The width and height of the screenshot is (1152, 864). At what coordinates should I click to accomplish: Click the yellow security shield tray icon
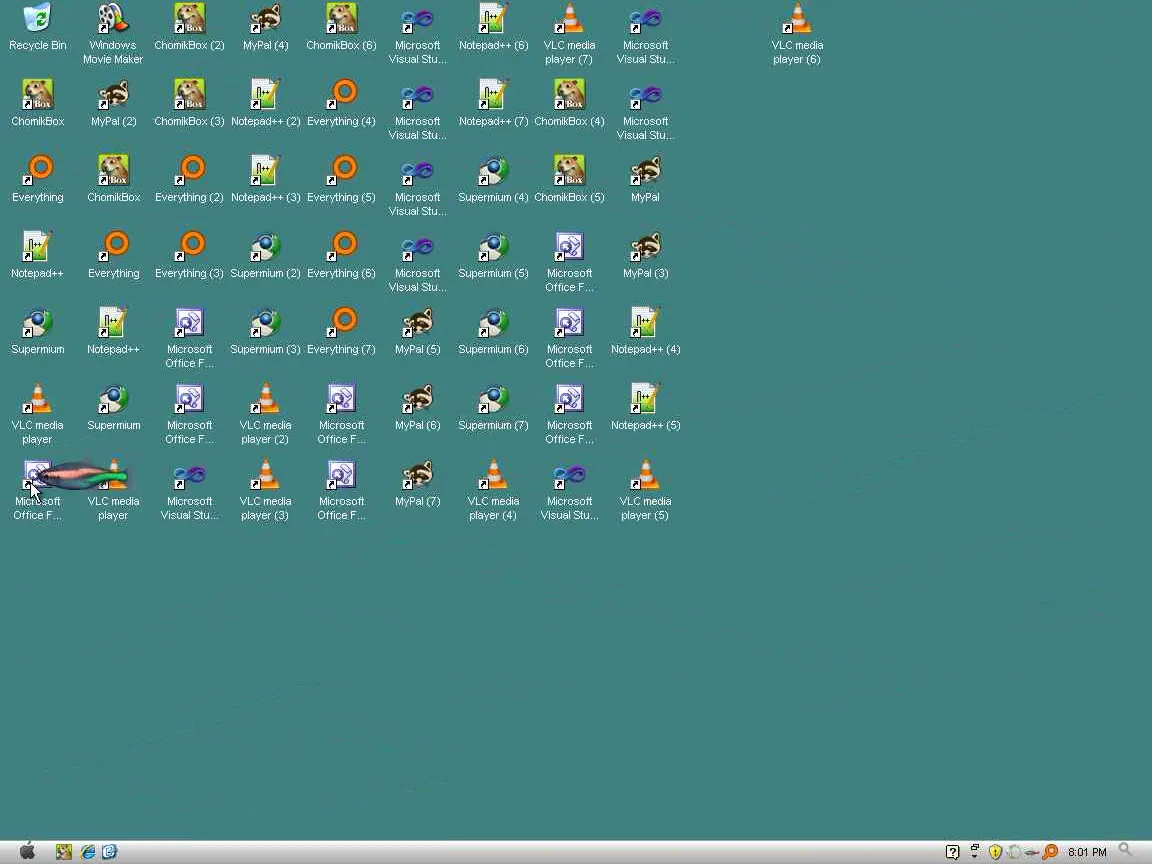coord(996,852)
